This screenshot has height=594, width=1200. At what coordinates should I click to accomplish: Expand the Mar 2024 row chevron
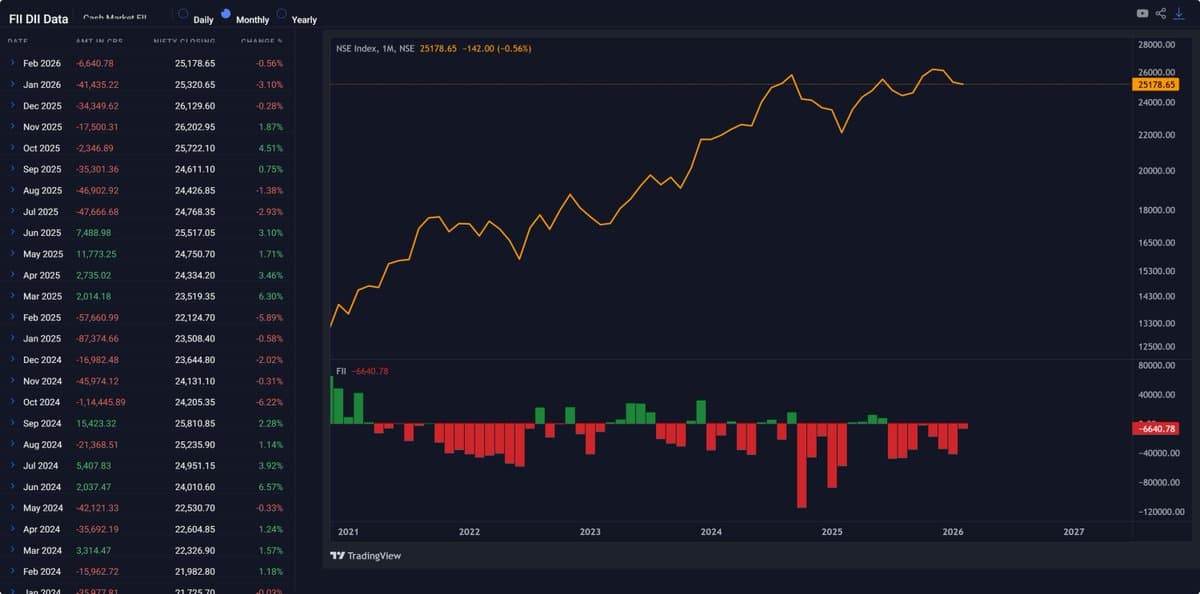click(x=12, y=551)
